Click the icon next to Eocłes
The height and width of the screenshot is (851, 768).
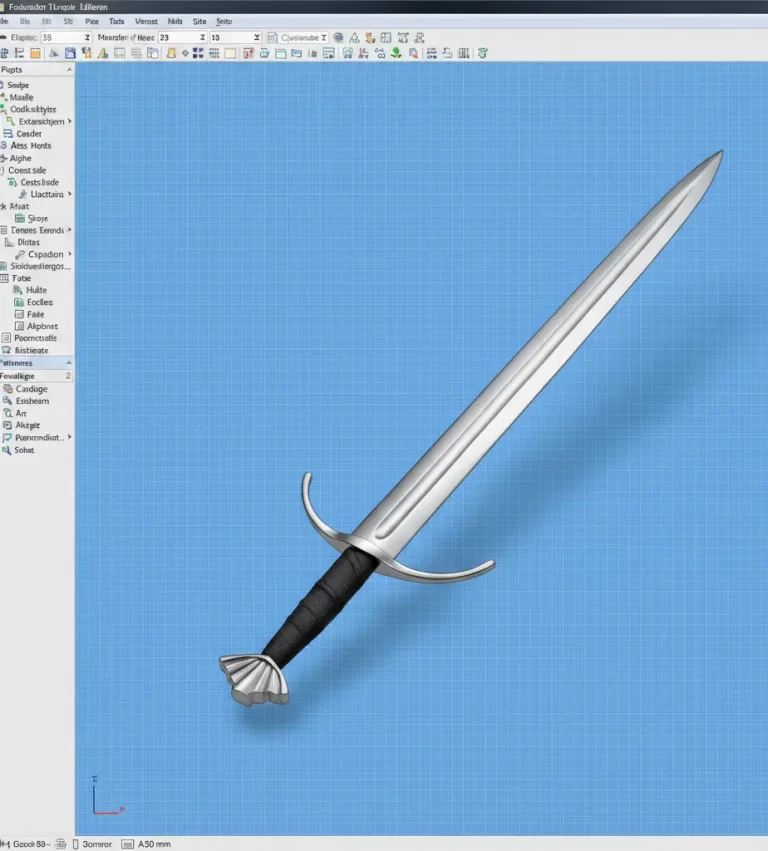(19, 302)
